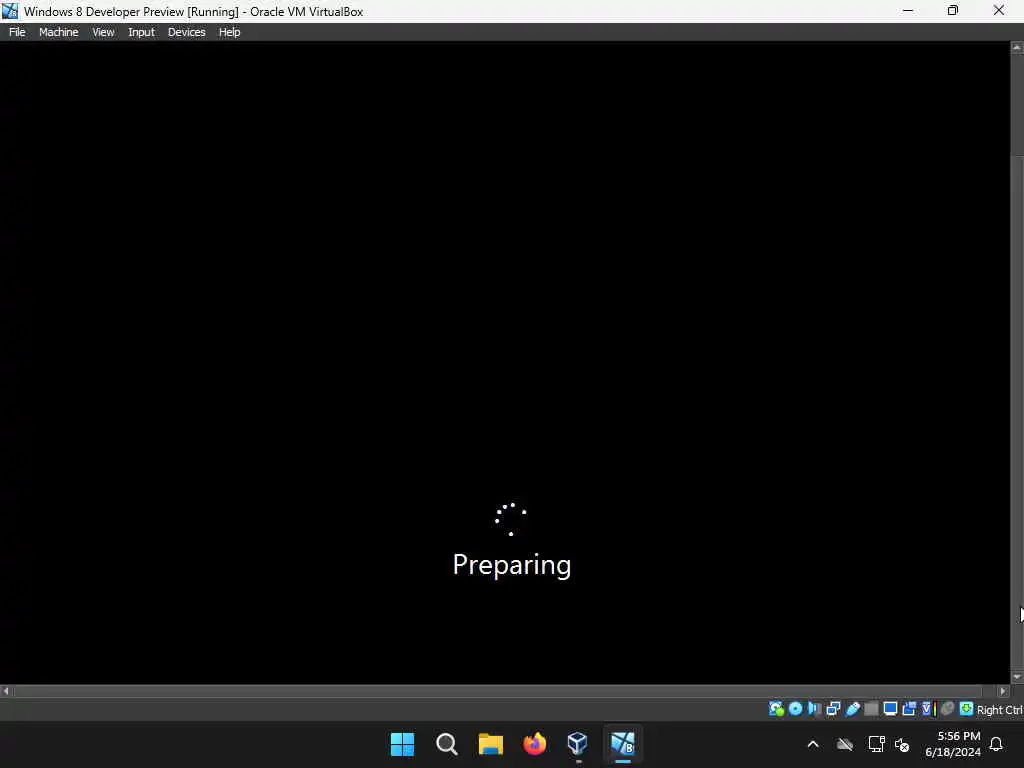The image size is (1024, 768).
Task: Close the VirtualBox VM window
Action: coord(999,10)
